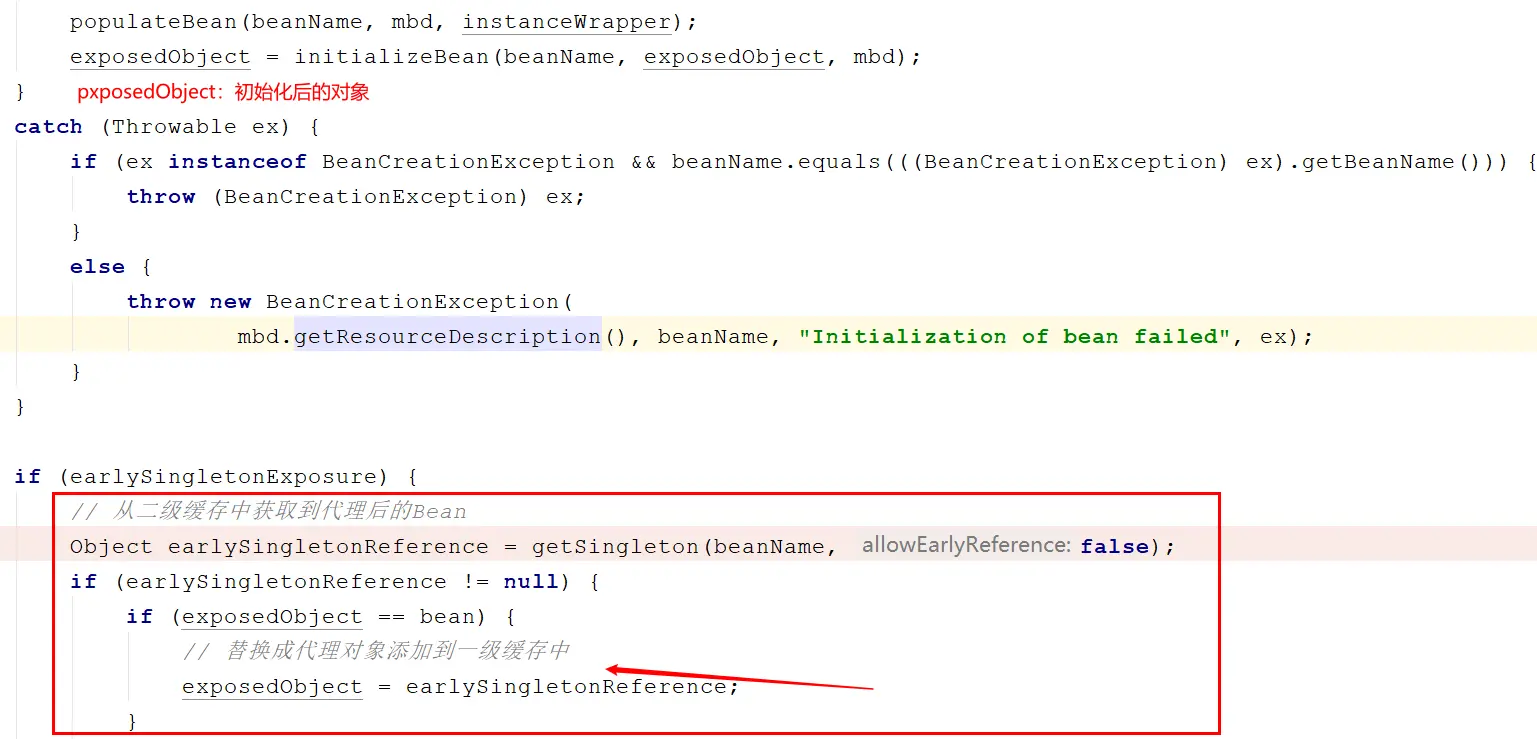Click 'exposedObject == bean' condition
The height and width of the screenshot is (739, 1537).
335,617
